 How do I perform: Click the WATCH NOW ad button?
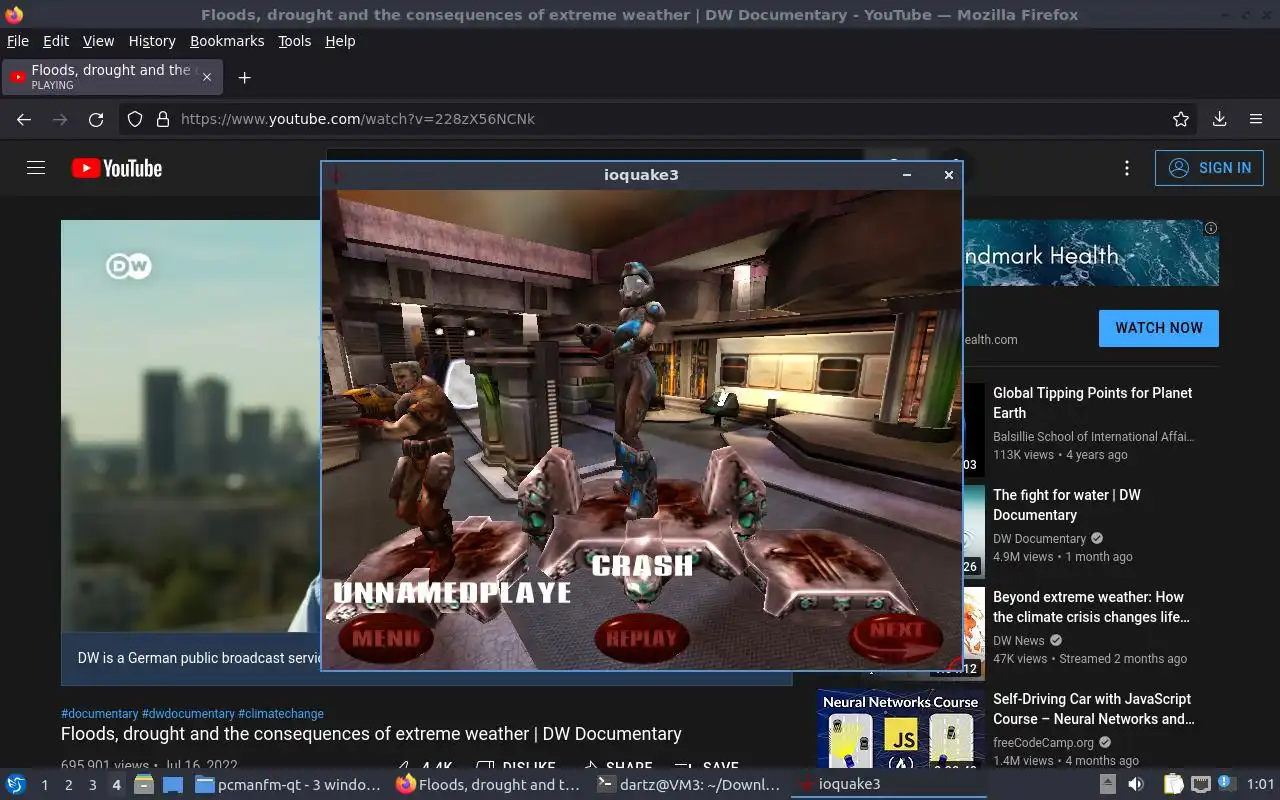pyautogui.click(x=1159, y=328)
